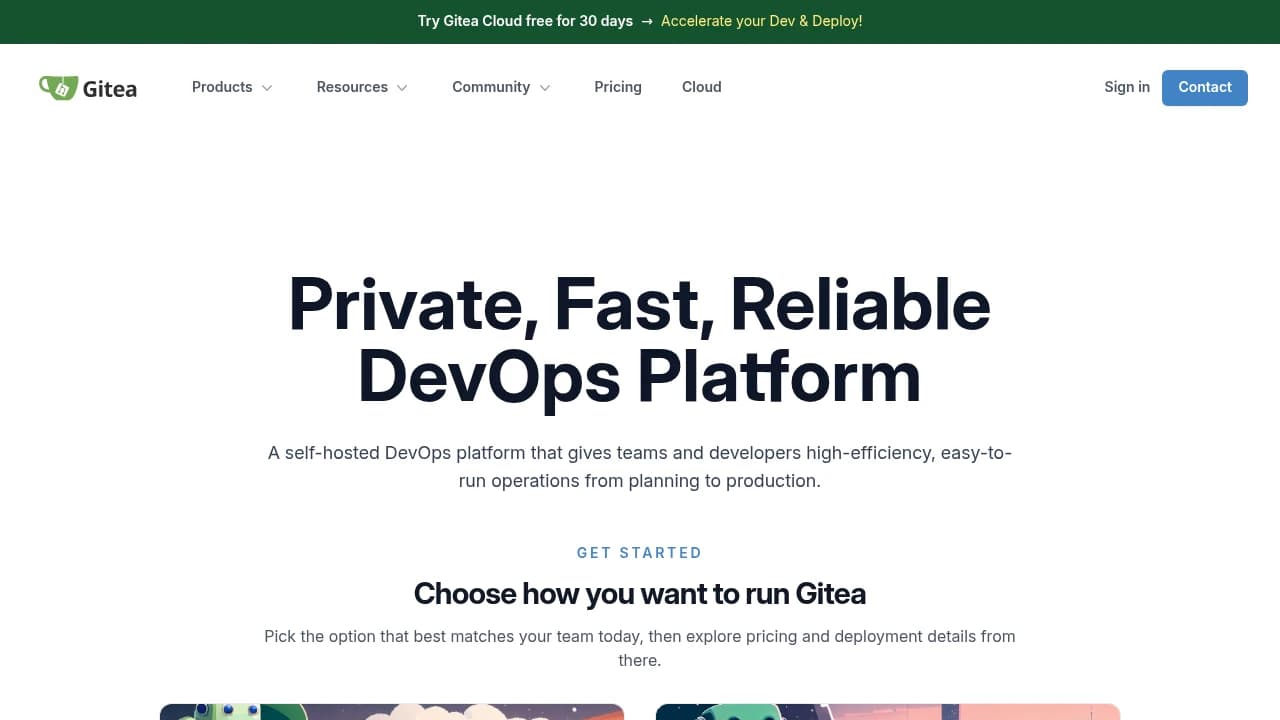Click 'Try Gitea Cloud free for 30 days'

(x=525, y=21)
